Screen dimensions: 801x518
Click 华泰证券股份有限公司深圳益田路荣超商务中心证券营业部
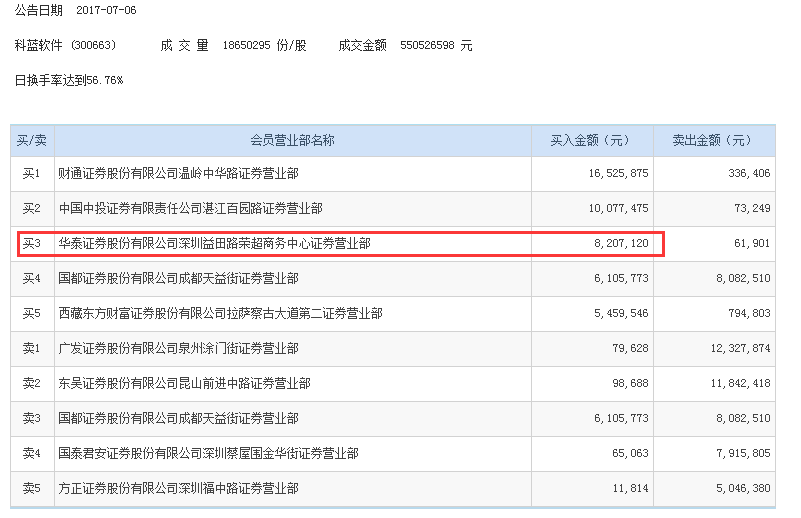click(215, 244)
